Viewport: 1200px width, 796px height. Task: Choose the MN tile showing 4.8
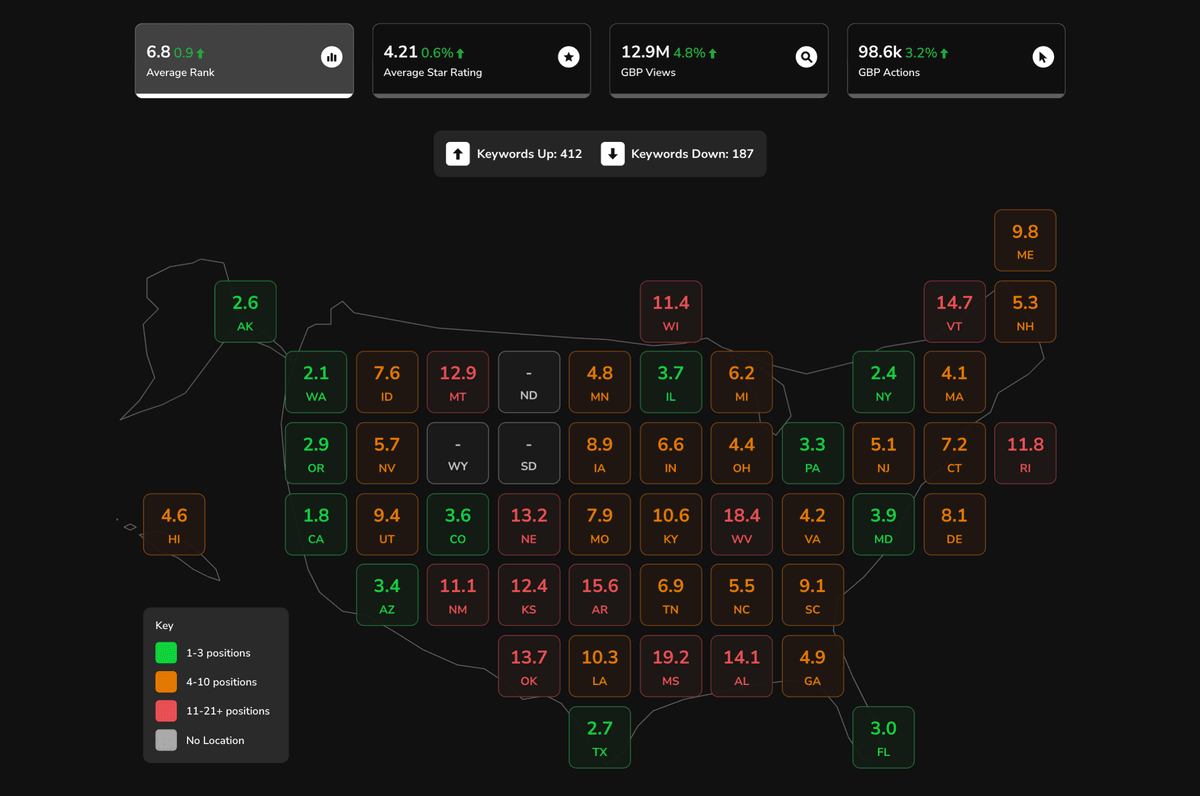pos(600,382)
